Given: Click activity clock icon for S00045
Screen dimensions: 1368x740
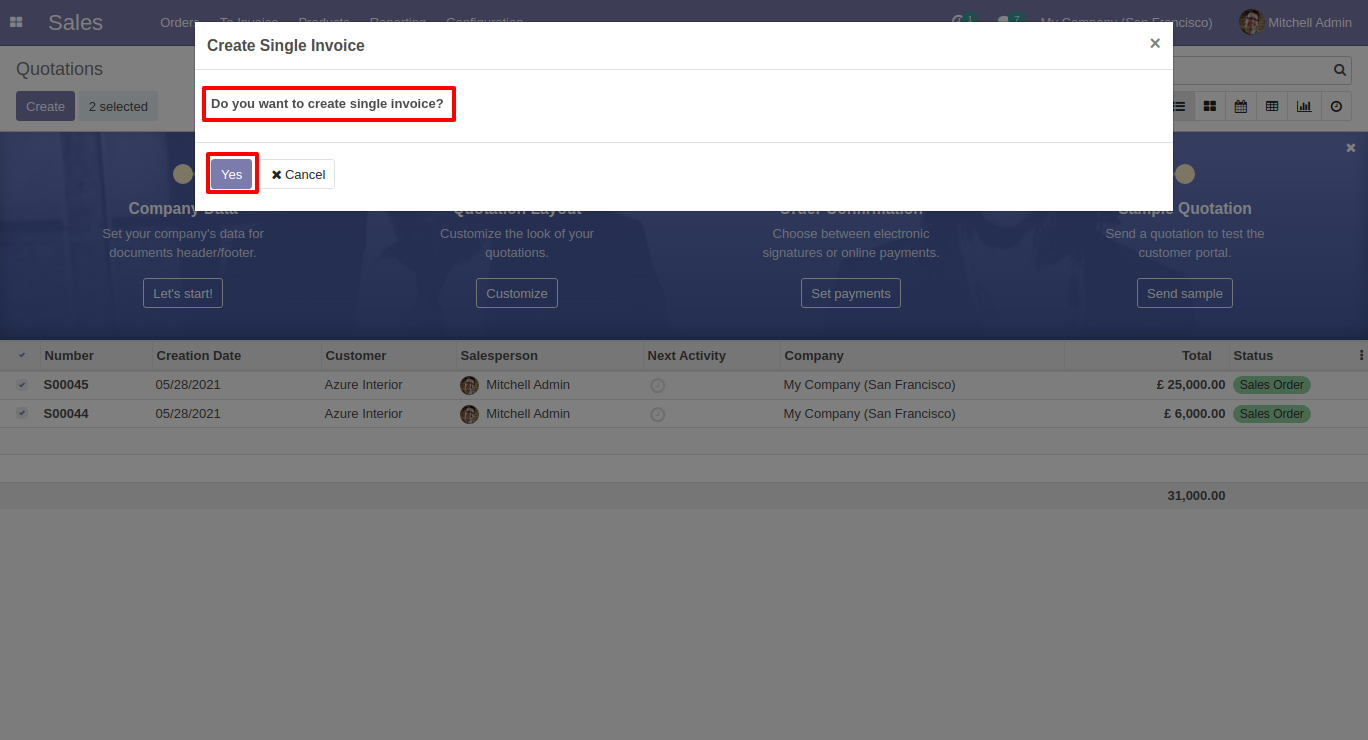Looking at the screenshot, I should click(x=657, y=385).
